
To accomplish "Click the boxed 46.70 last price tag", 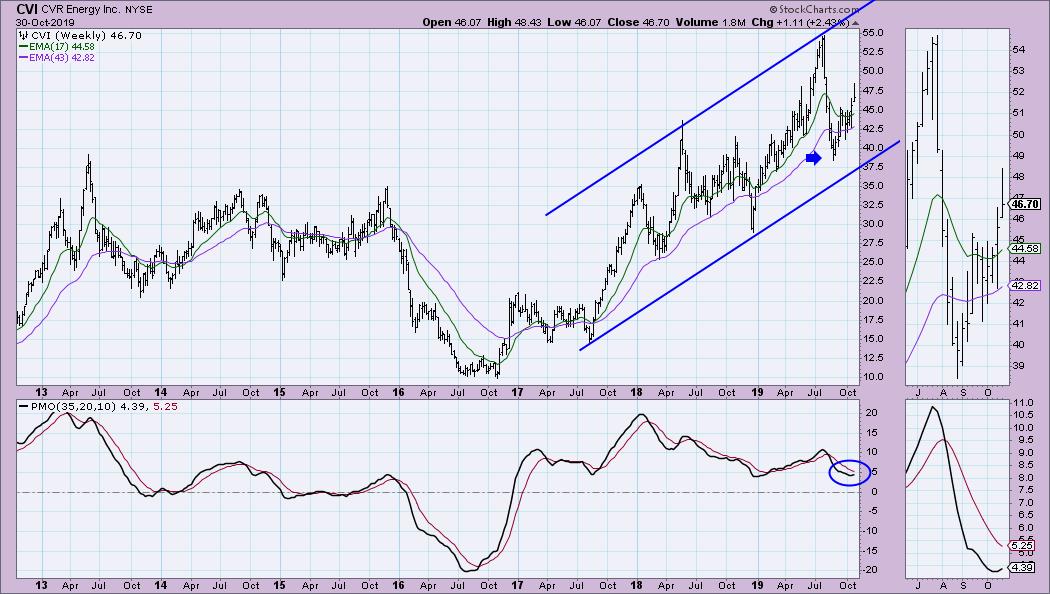I will coord(1025,204).
